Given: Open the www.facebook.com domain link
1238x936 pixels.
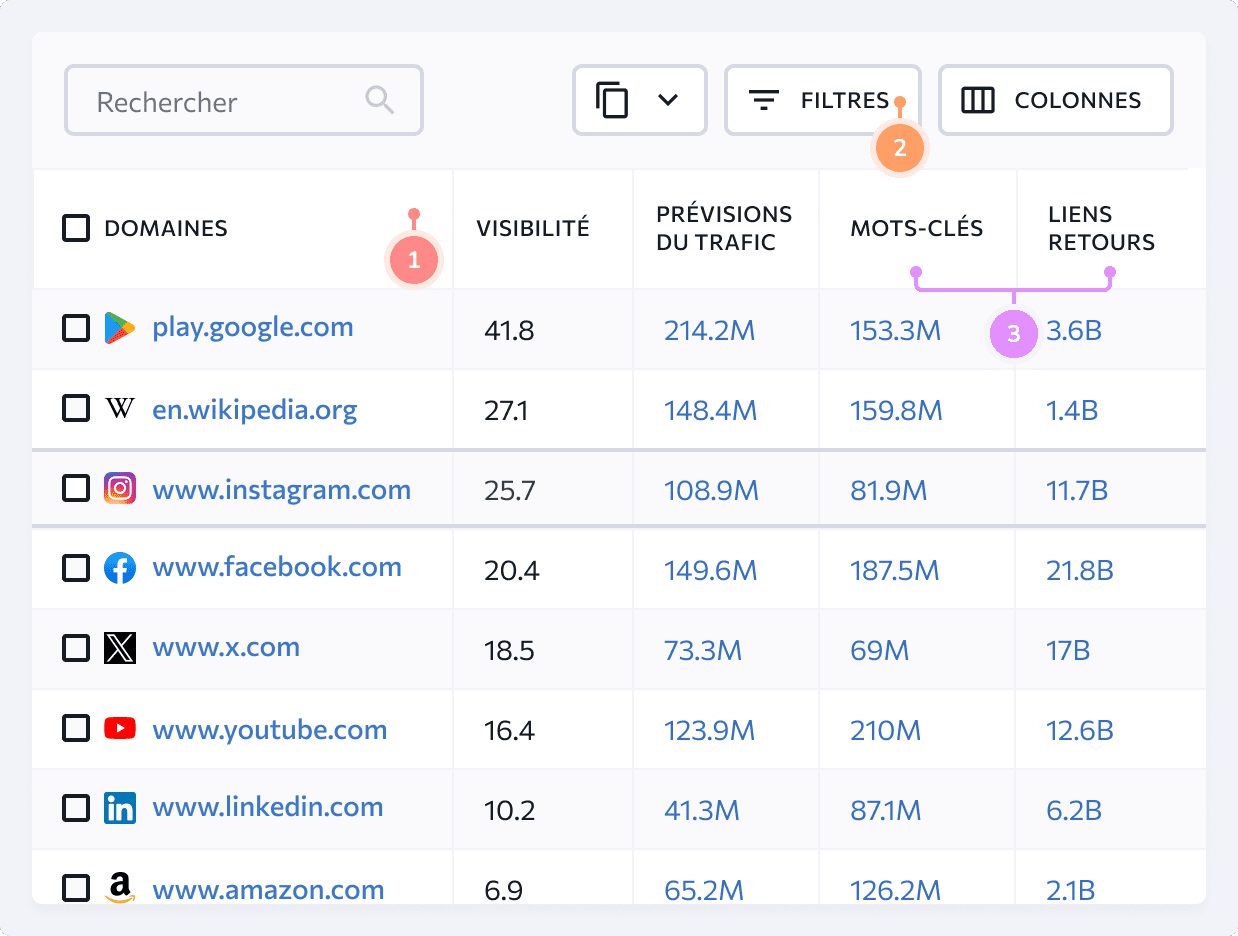Looking at the screenshot, I should click(x=277, y=567).
